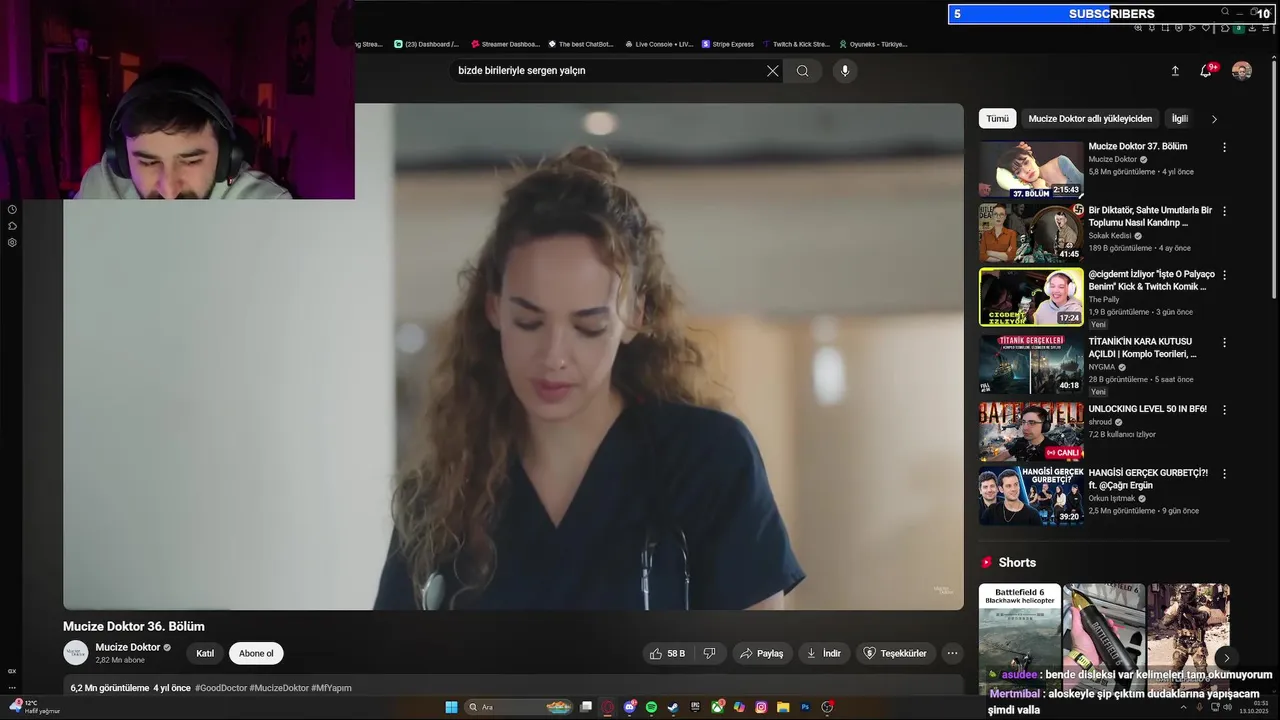Image resolution: width=1280 pixels, height=720 pixels.
Task: Open Spotify from the taskbar
Action: (651, 707)
